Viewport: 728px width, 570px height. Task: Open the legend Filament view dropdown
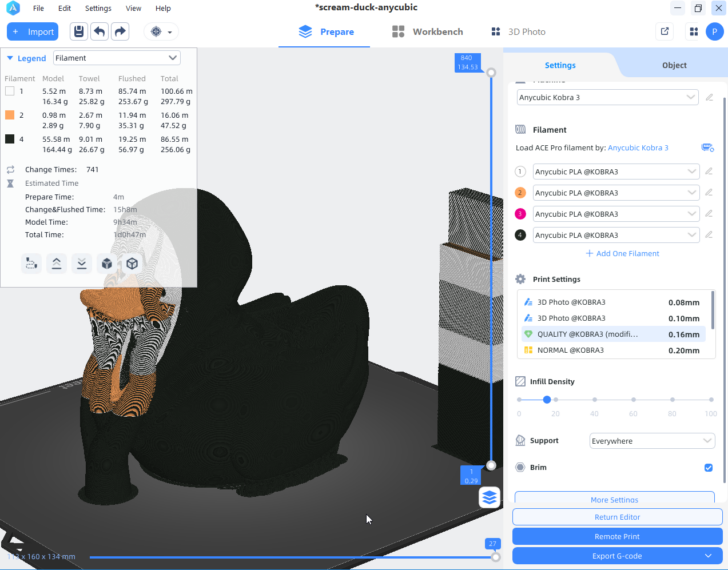tap(117, 58)
